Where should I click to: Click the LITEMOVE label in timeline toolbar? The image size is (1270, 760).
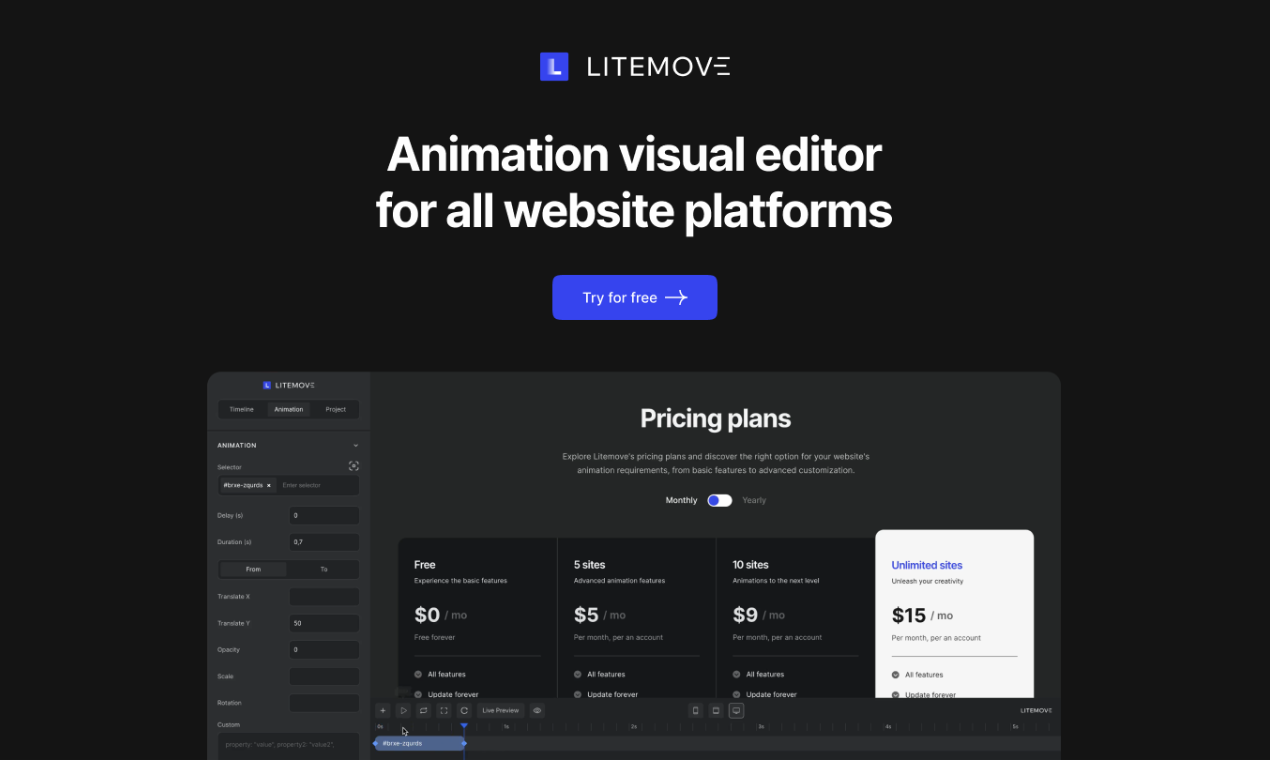click(x=1036, y=710)
